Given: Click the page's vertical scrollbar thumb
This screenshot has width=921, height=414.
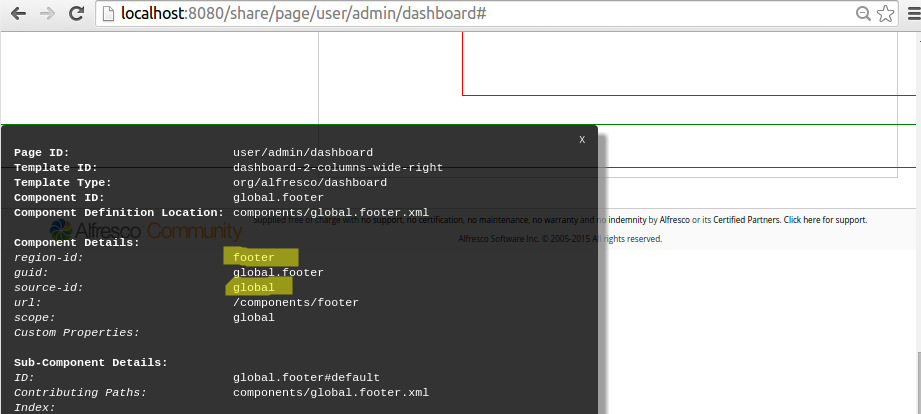Looking at the screenshot, I should 919,382.
